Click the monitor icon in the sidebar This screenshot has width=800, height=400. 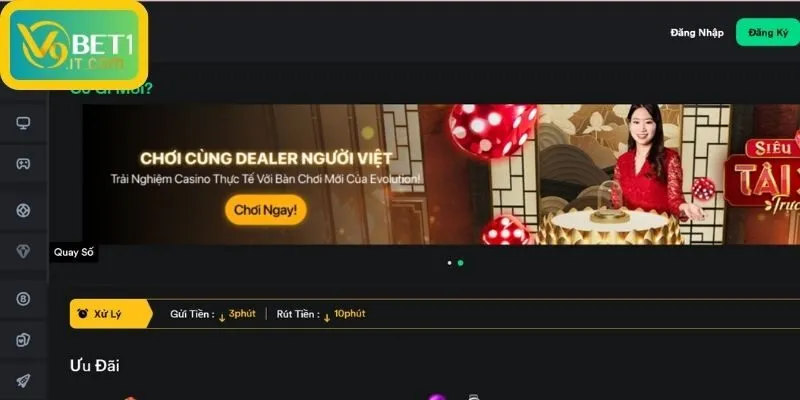tap(23, 123)
